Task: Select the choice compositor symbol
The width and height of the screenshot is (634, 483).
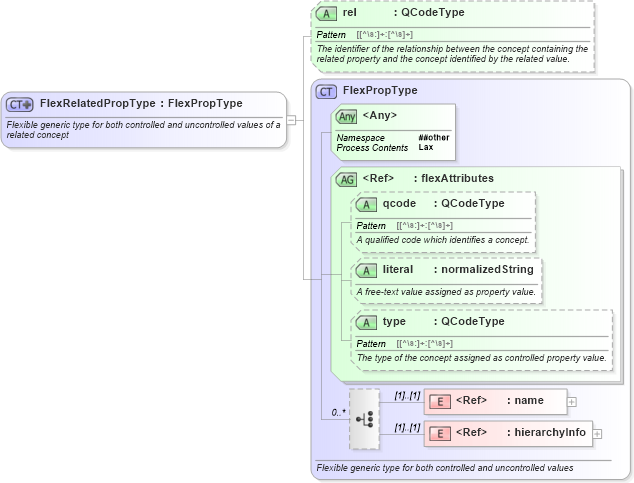Action: 364,419
